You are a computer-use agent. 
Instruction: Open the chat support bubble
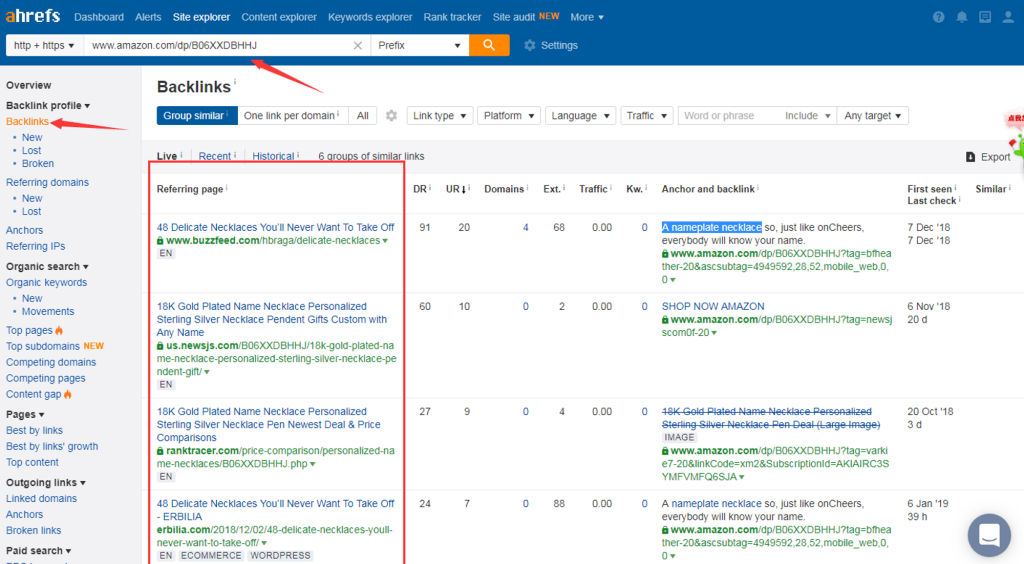coord(989,535)
